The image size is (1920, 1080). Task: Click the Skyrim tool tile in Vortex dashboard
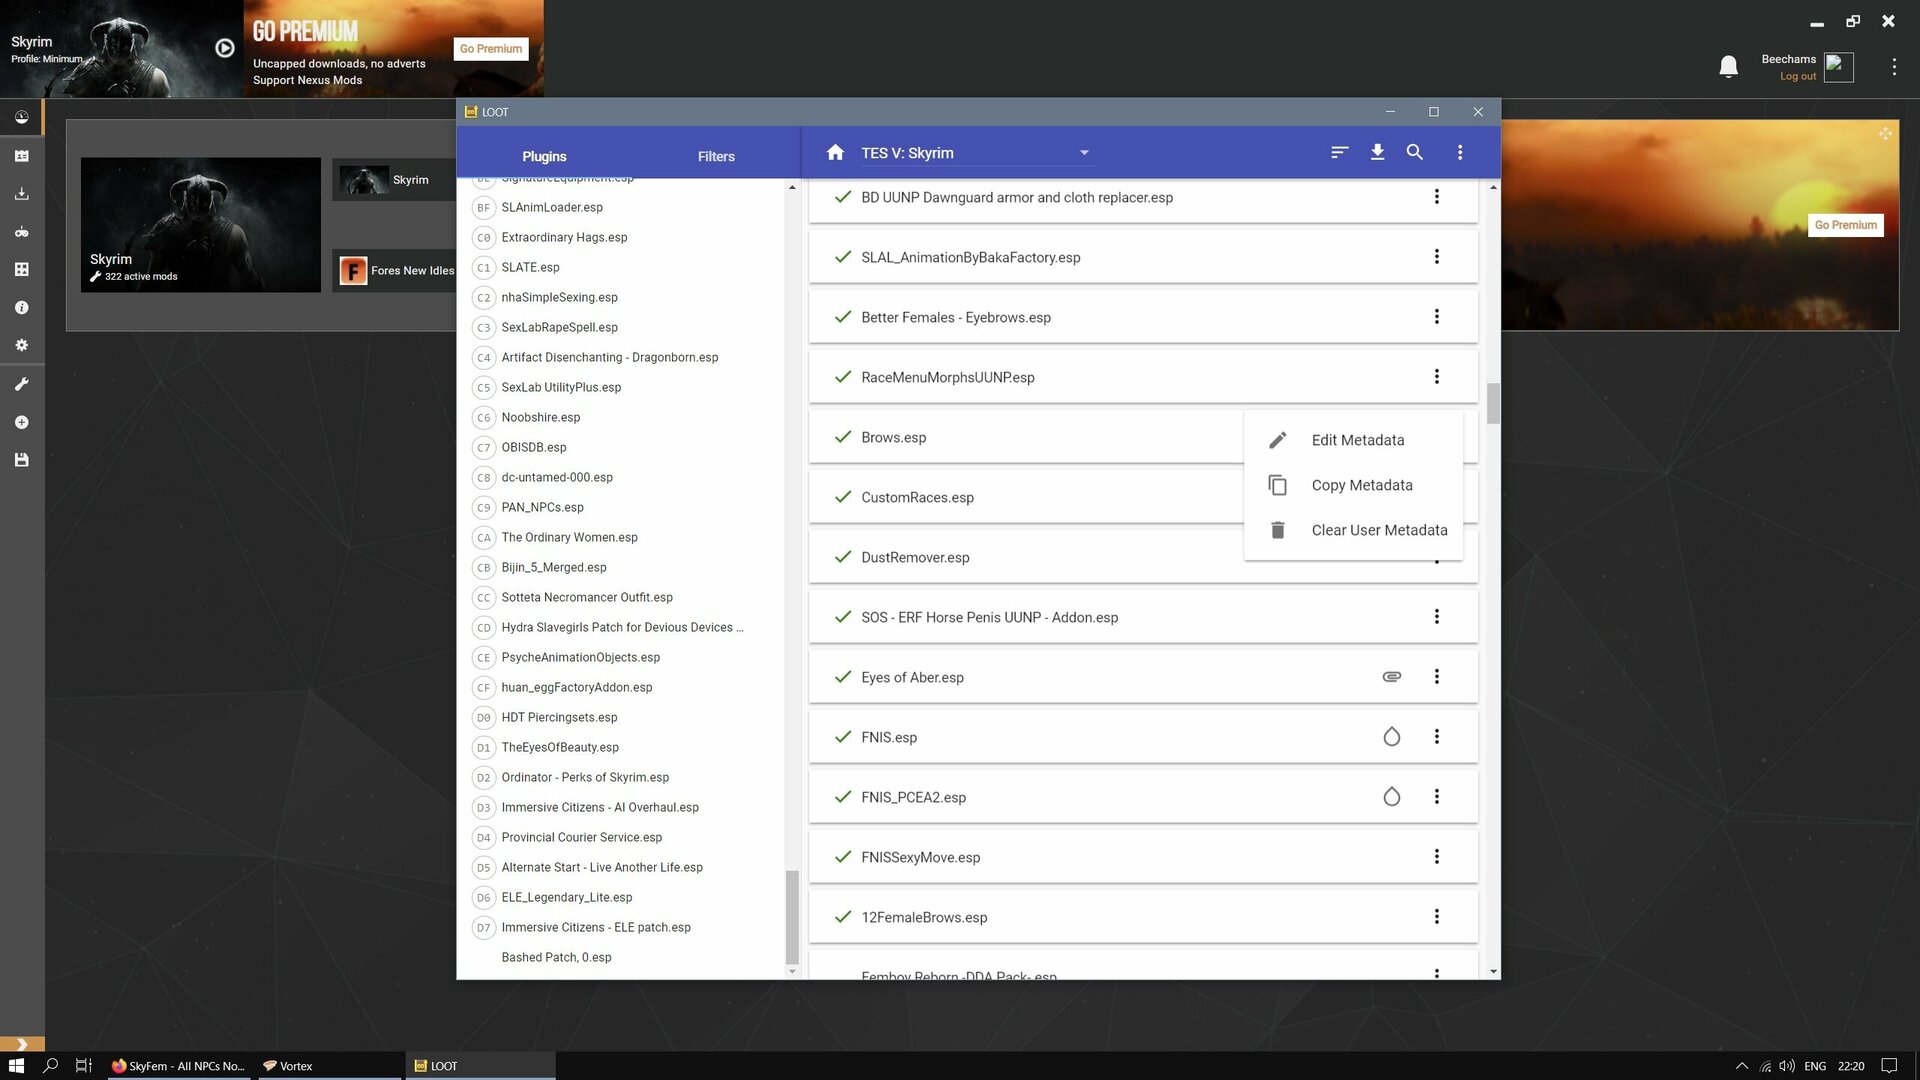[394, 180]
